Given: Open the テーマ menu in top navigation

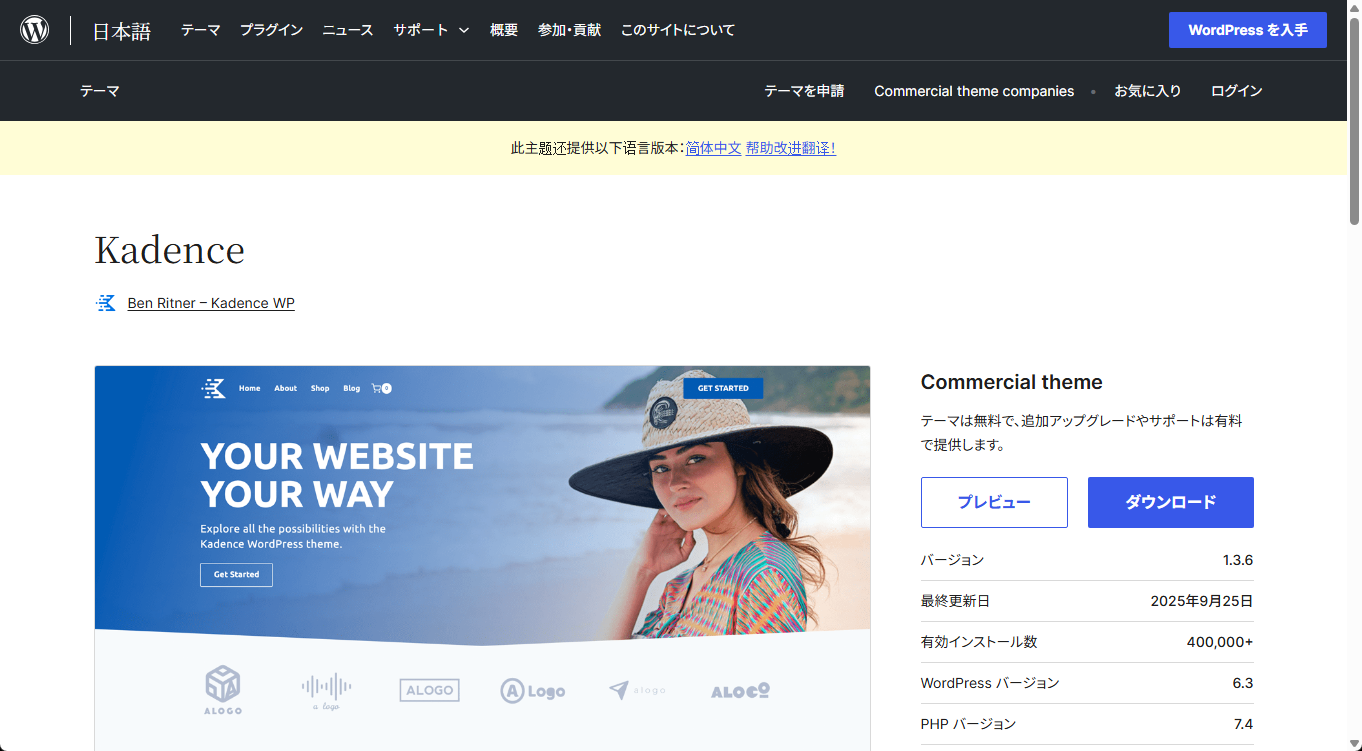Looking at the screenshot, I should coord(200,30).
